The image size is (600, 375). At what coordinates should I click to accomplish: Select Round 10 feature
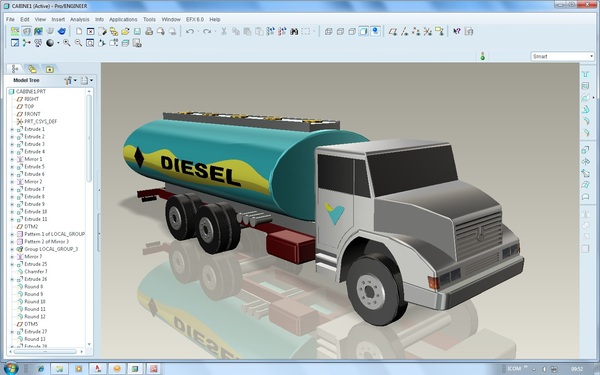click(31, 302)
